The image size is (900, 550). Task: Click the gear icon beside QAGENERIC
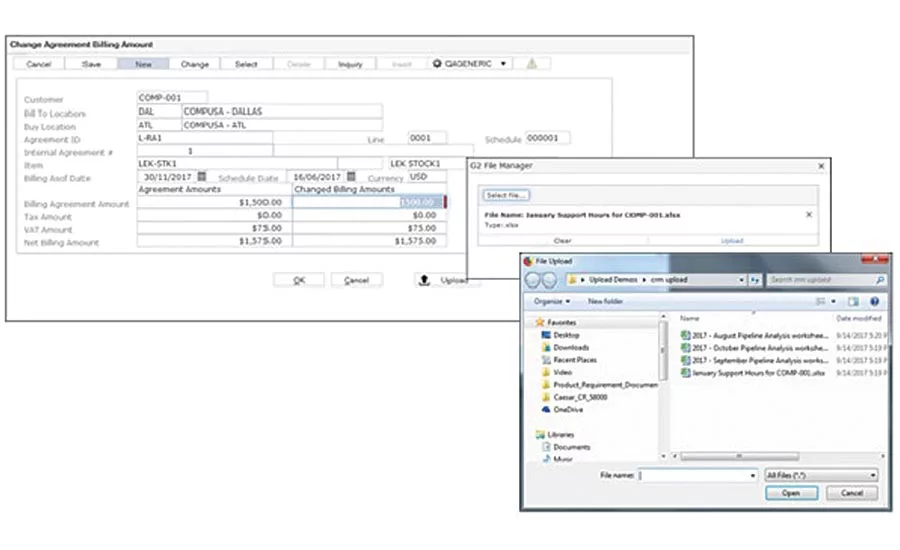437,64
